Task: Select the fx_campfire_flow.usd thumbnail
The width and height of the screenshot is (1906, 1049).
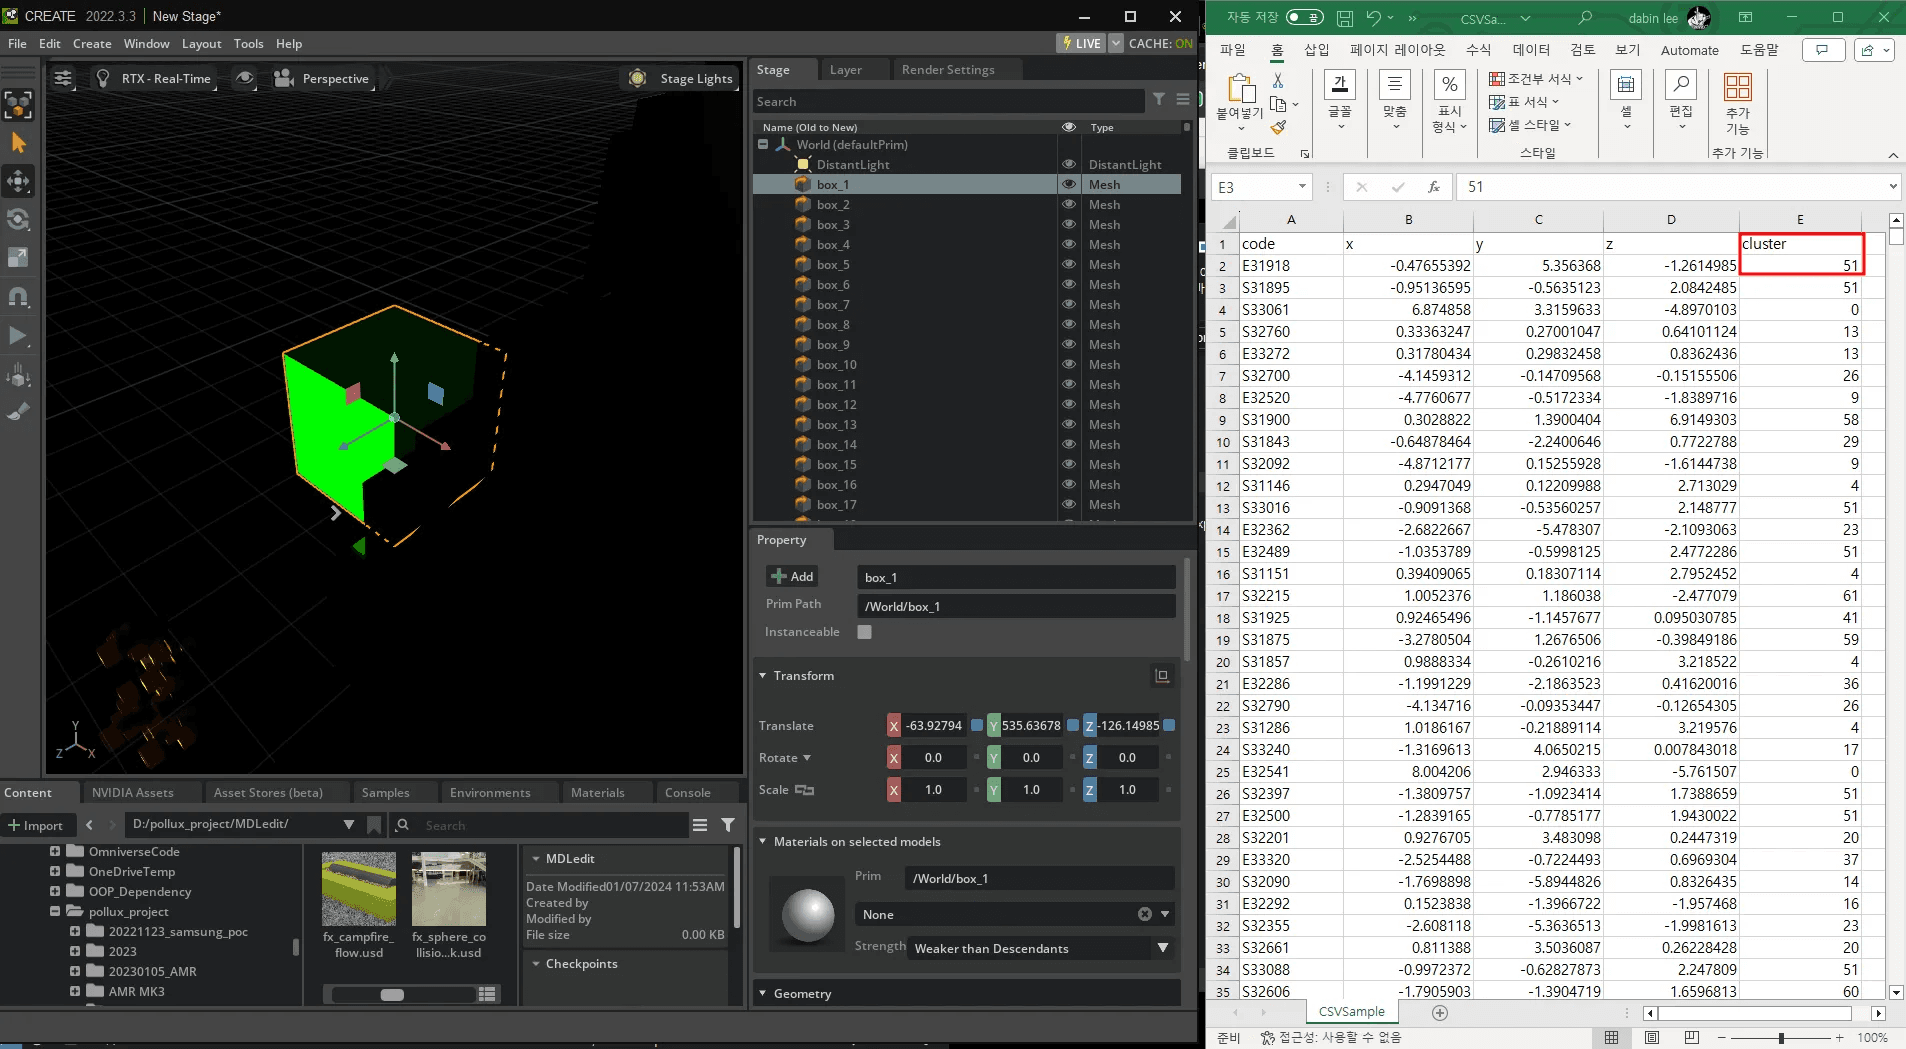Action: point(358,890)
